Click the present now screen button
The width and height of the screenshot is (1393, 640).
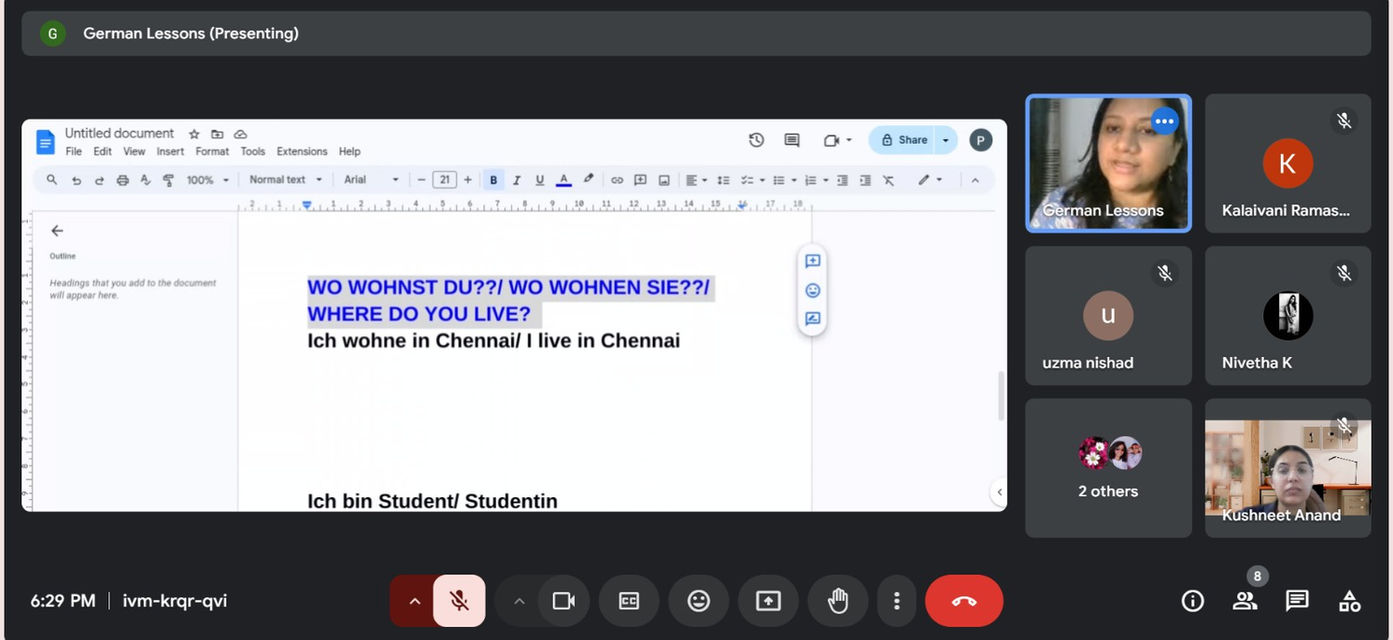(768, 601)
